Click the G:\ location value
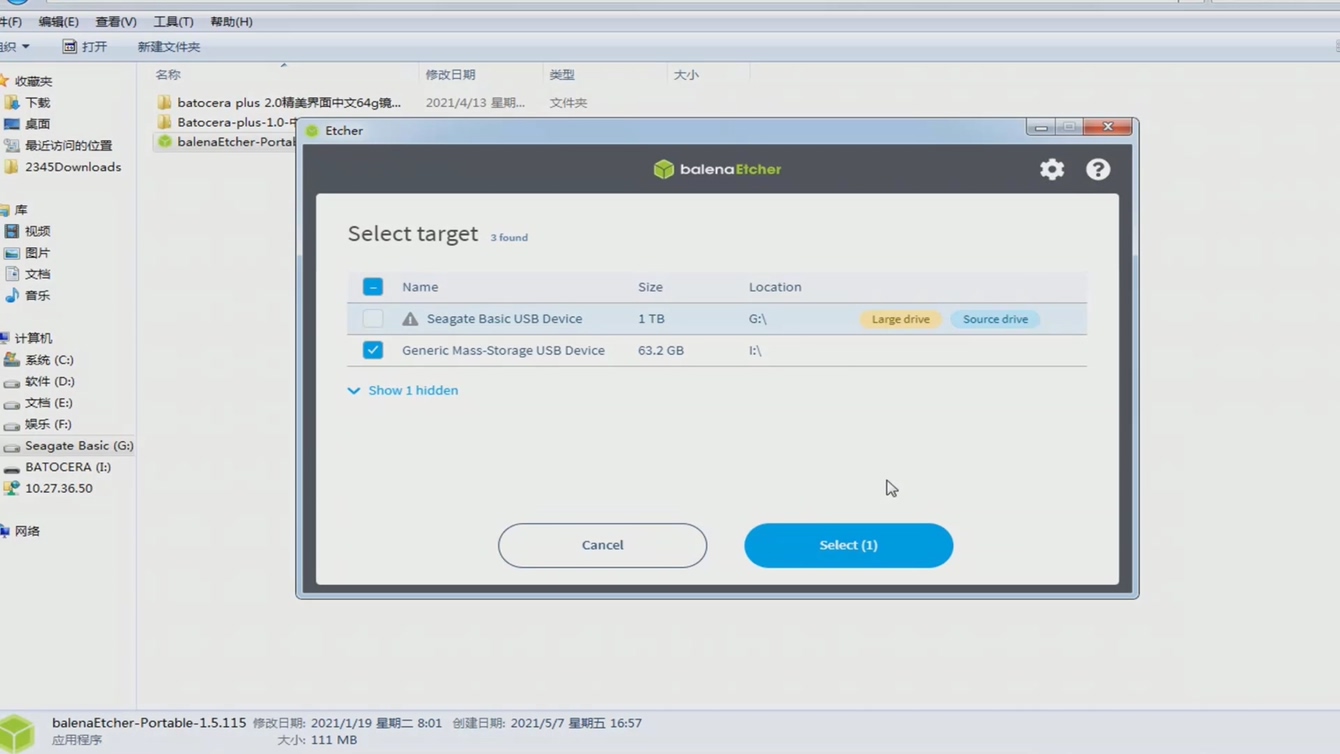 click(757, 319)
